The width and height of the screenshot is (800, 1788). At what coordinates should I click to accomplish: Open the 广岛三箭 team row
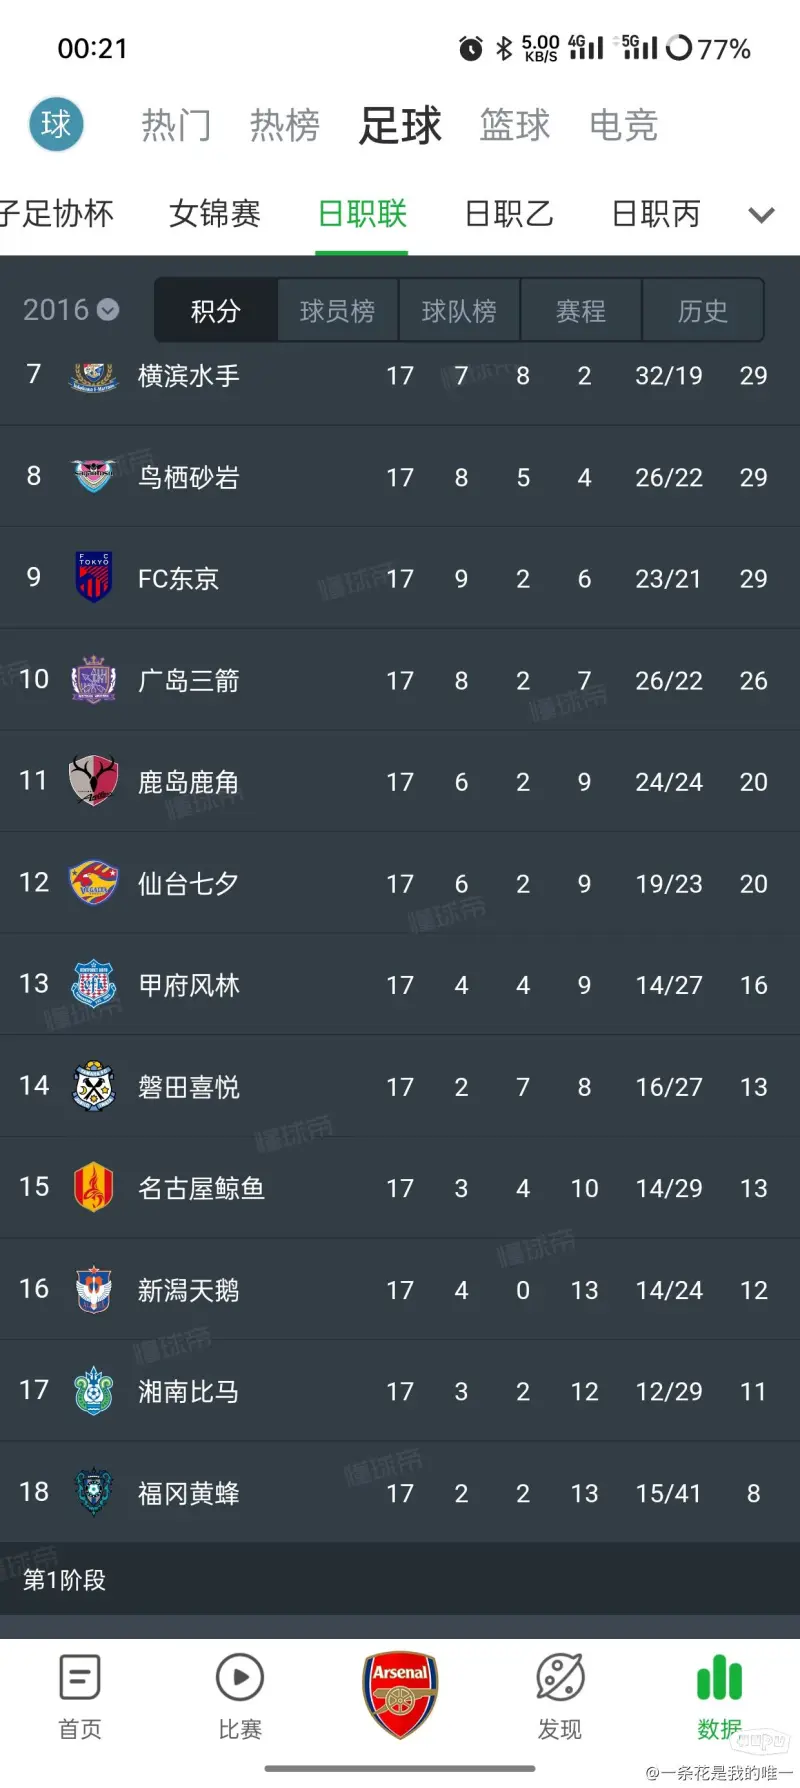400,680
